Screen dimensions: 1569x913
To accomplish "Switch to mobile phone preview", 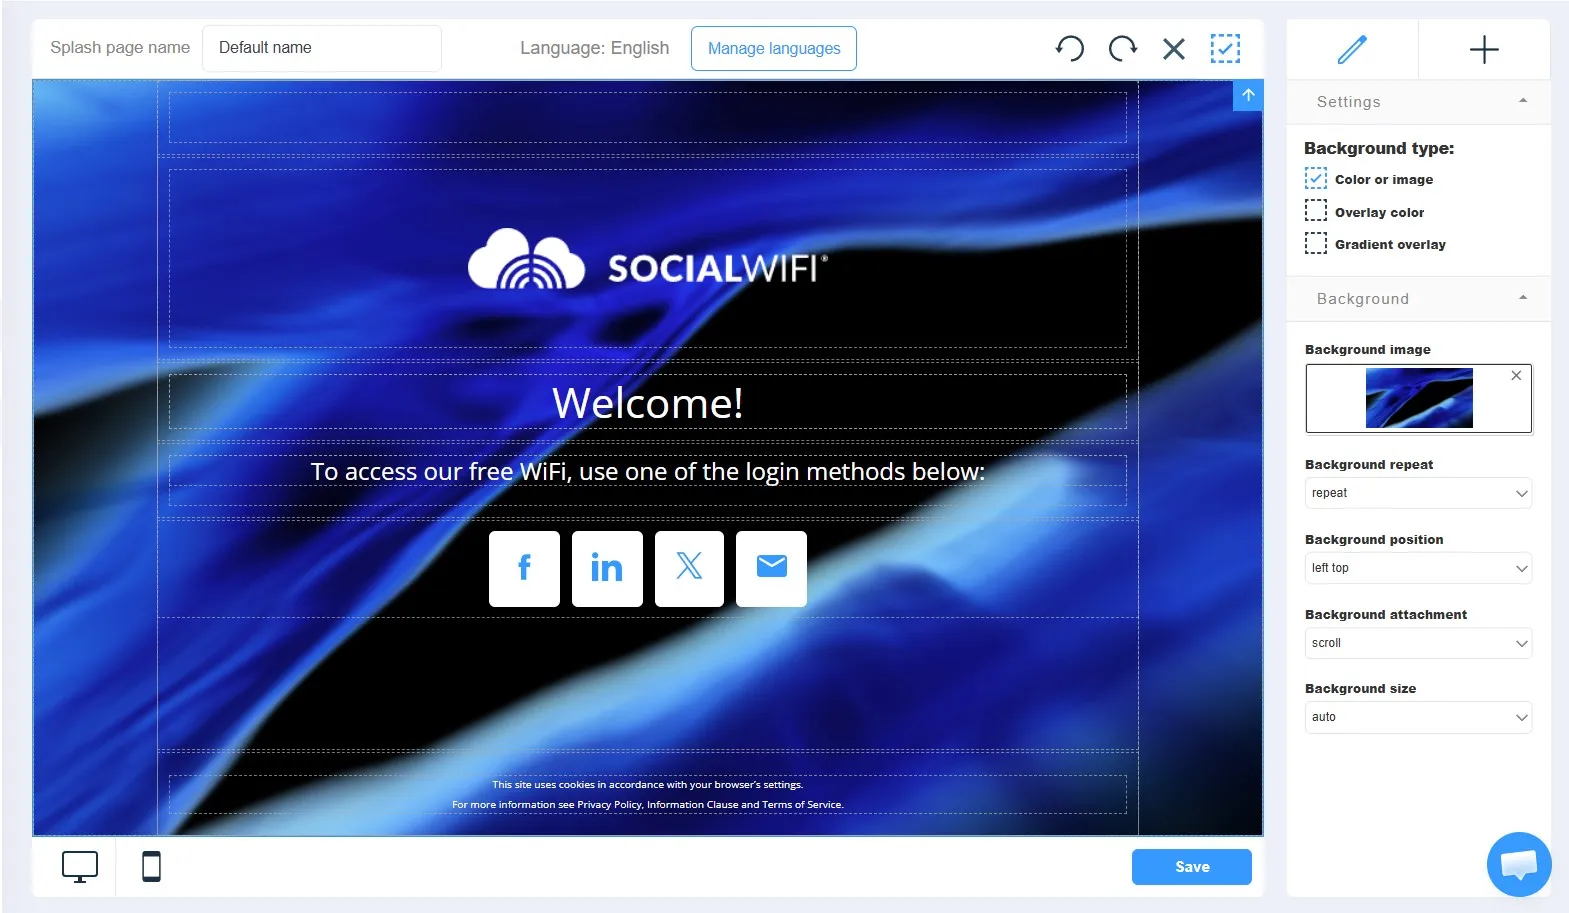I will point(151,867).
